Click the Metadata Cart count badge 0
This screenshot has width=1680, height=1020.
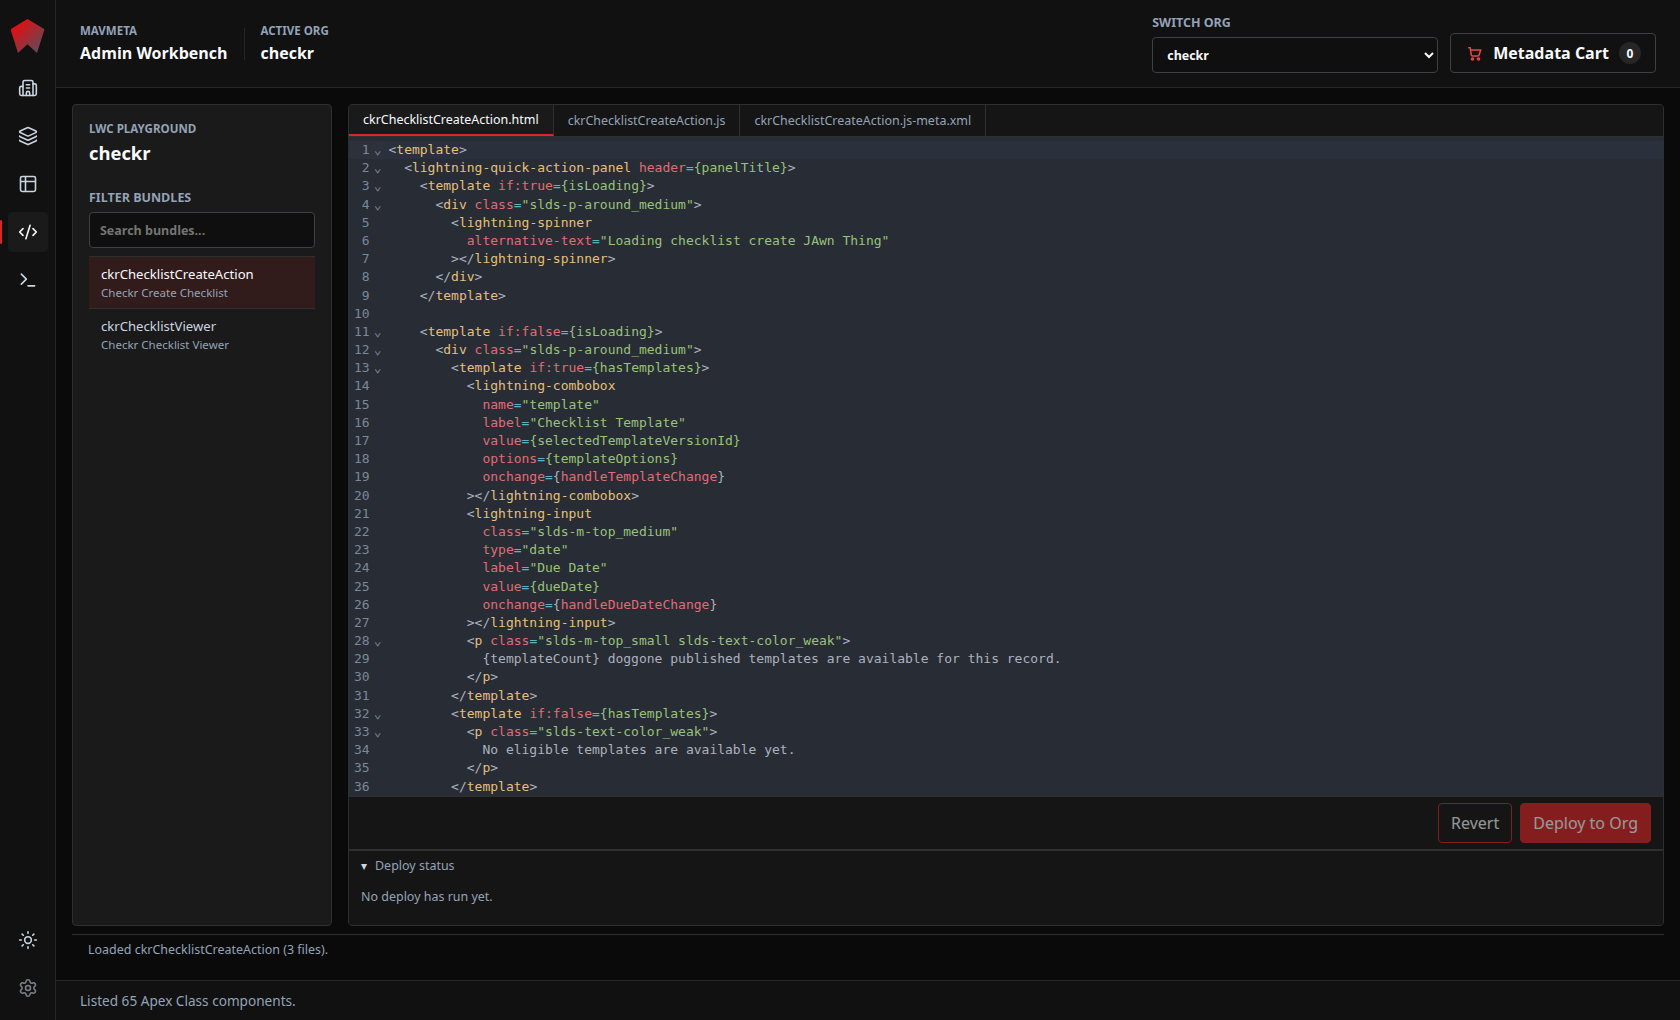tap(1630, 54)
